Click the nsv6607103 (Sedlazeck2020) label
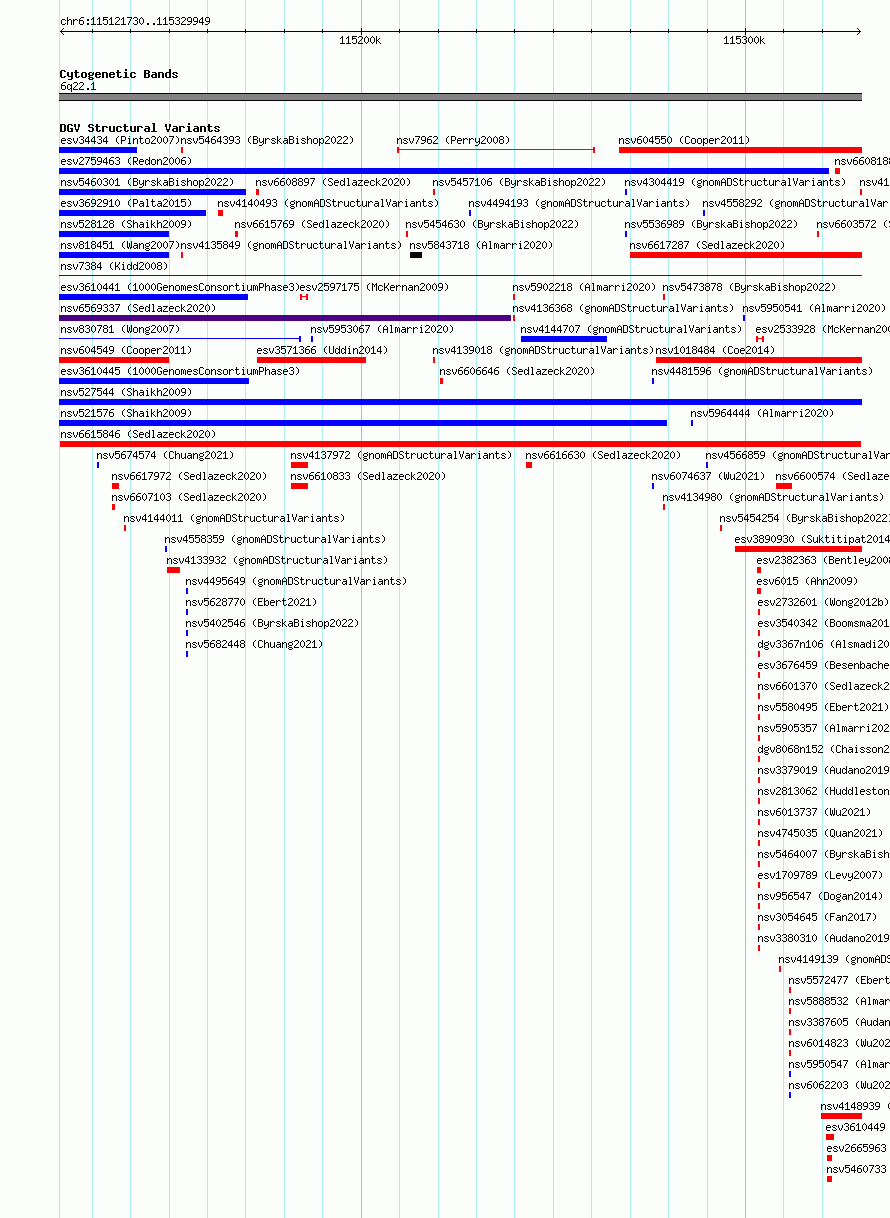The width and height of the screenshot is (890, 1218). (x=189, y=498)
